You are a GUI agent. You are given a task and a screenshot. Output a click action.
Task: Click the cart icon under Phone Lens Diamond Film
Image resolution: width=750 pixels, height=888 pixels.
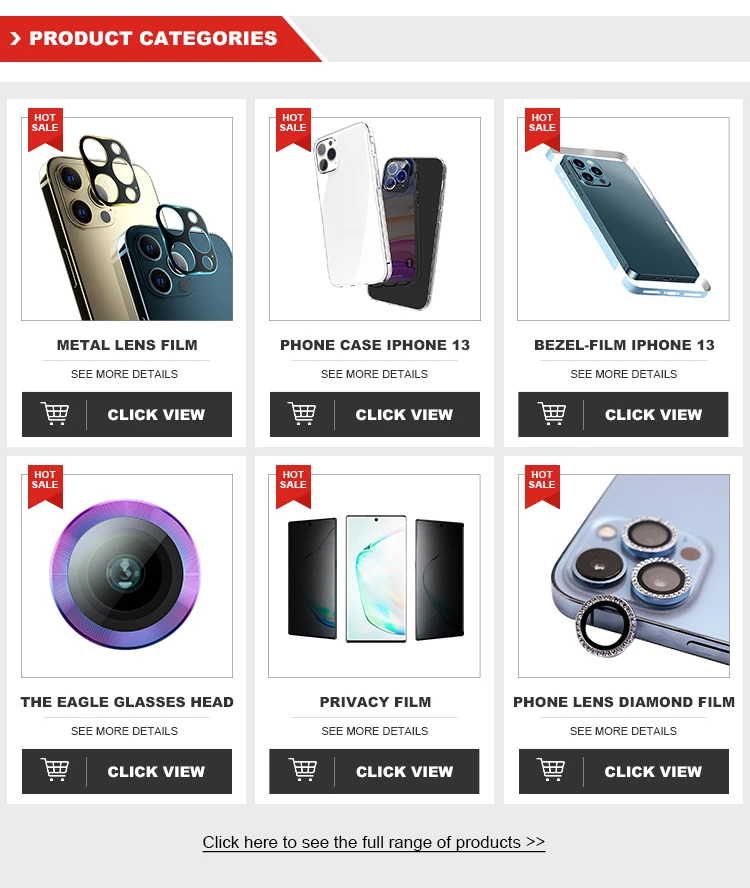click(x=551, y=770)
